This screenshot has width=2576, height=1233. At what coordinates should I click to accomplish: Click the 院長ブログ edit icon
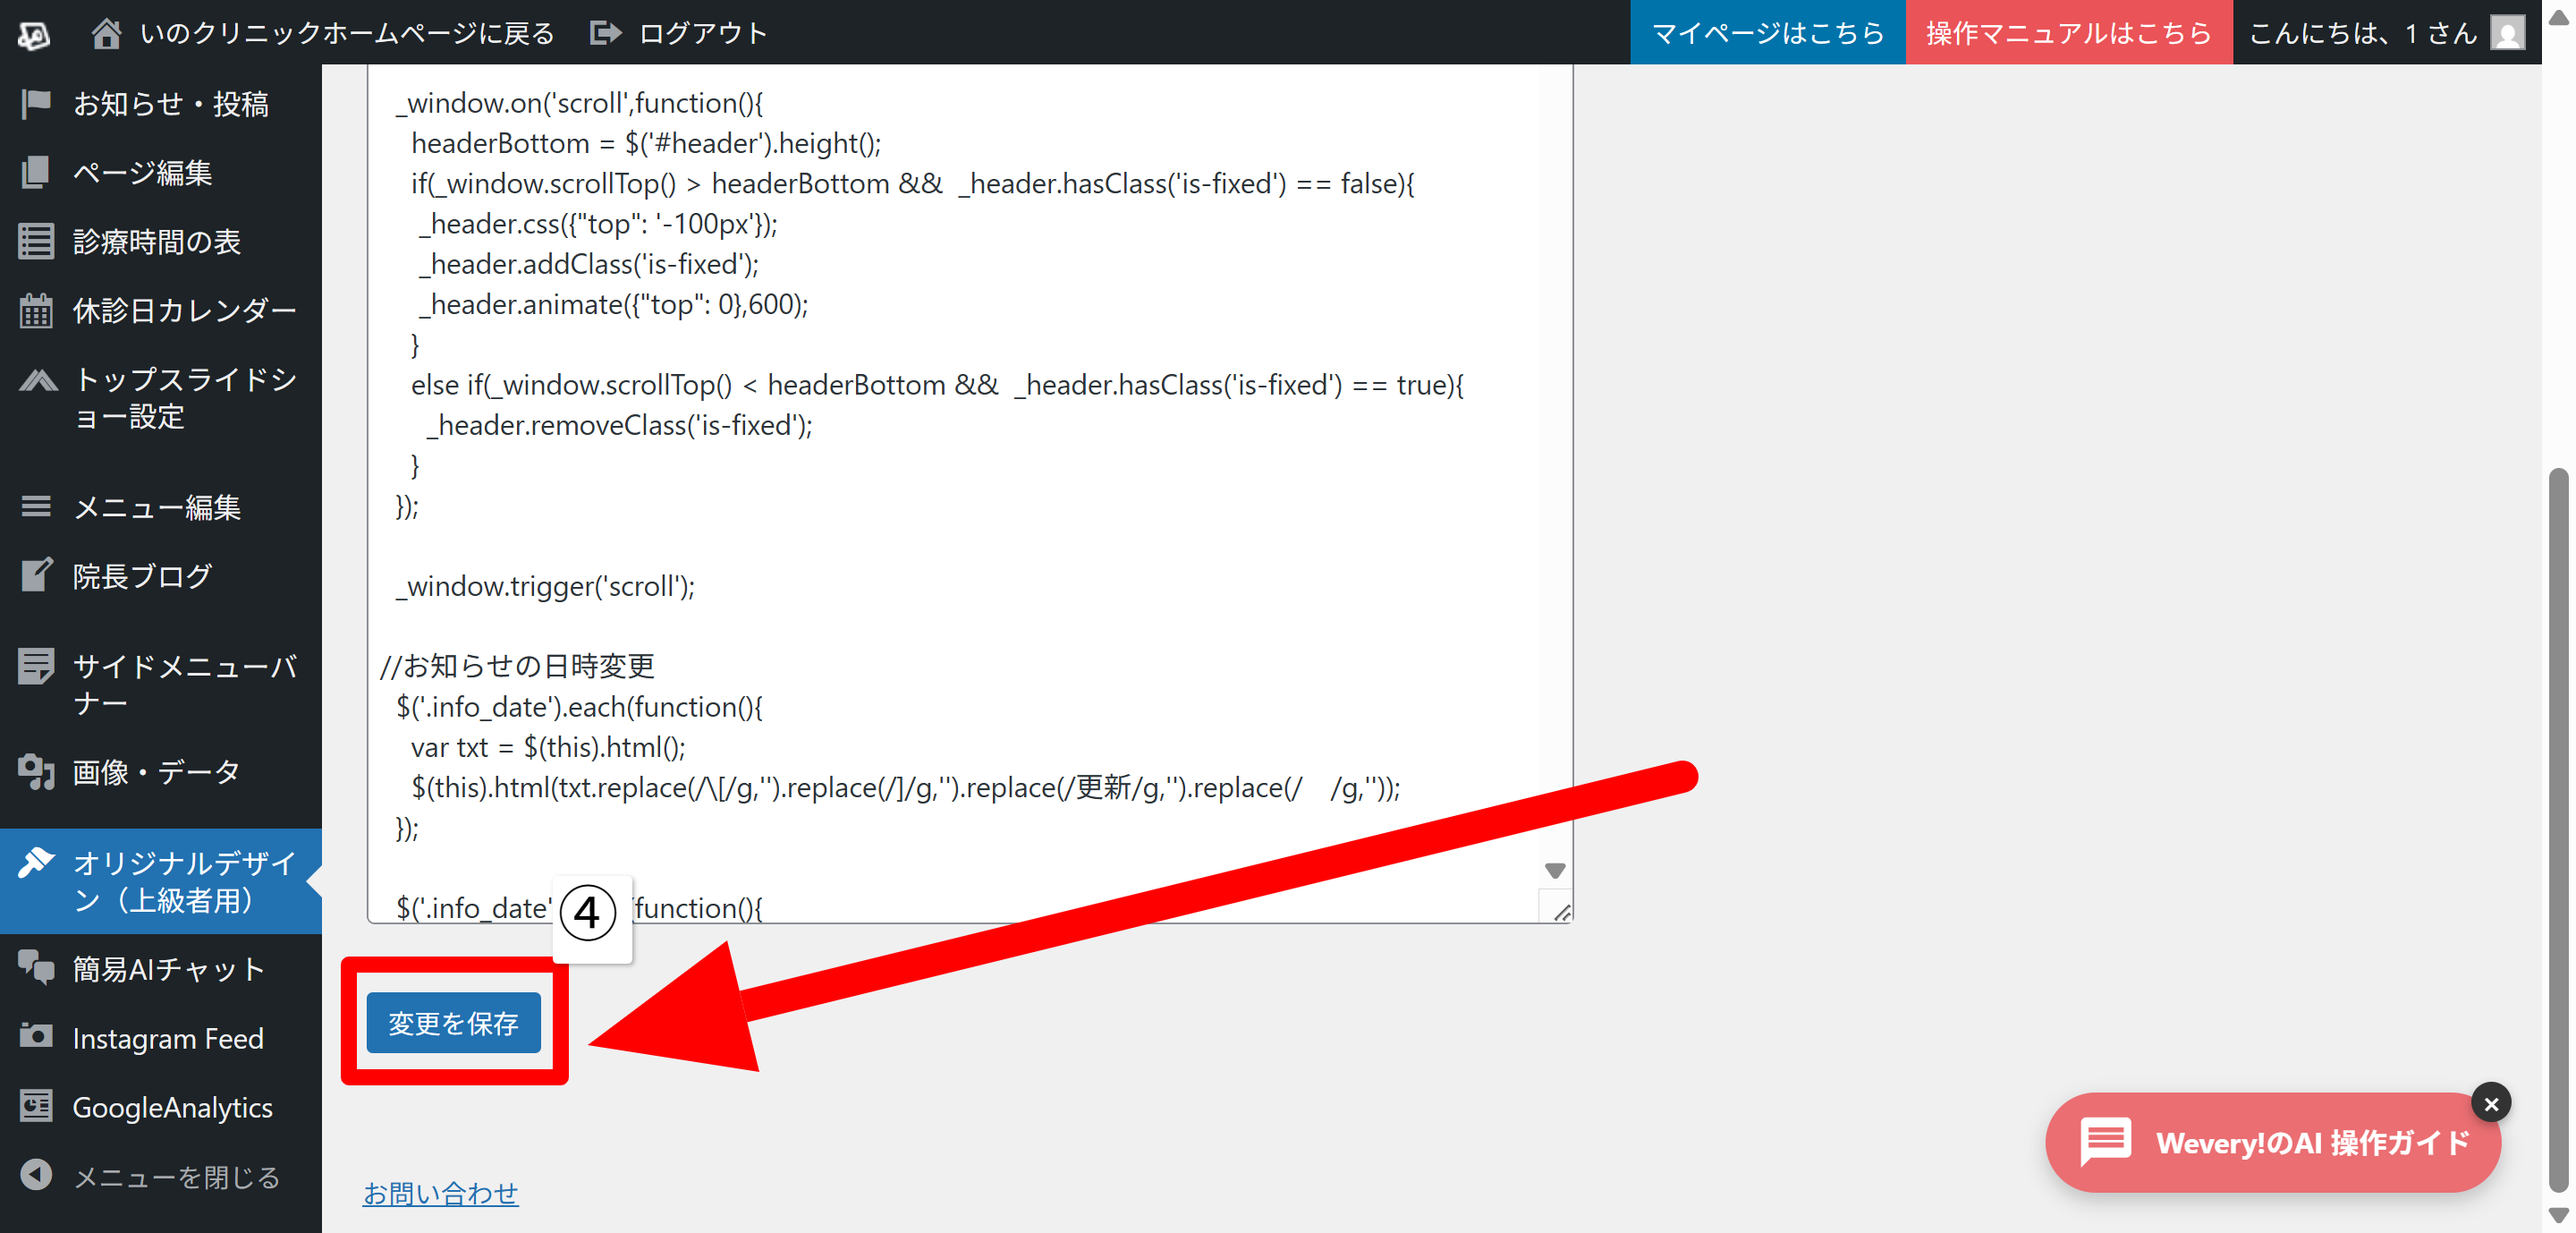point(36,575)
